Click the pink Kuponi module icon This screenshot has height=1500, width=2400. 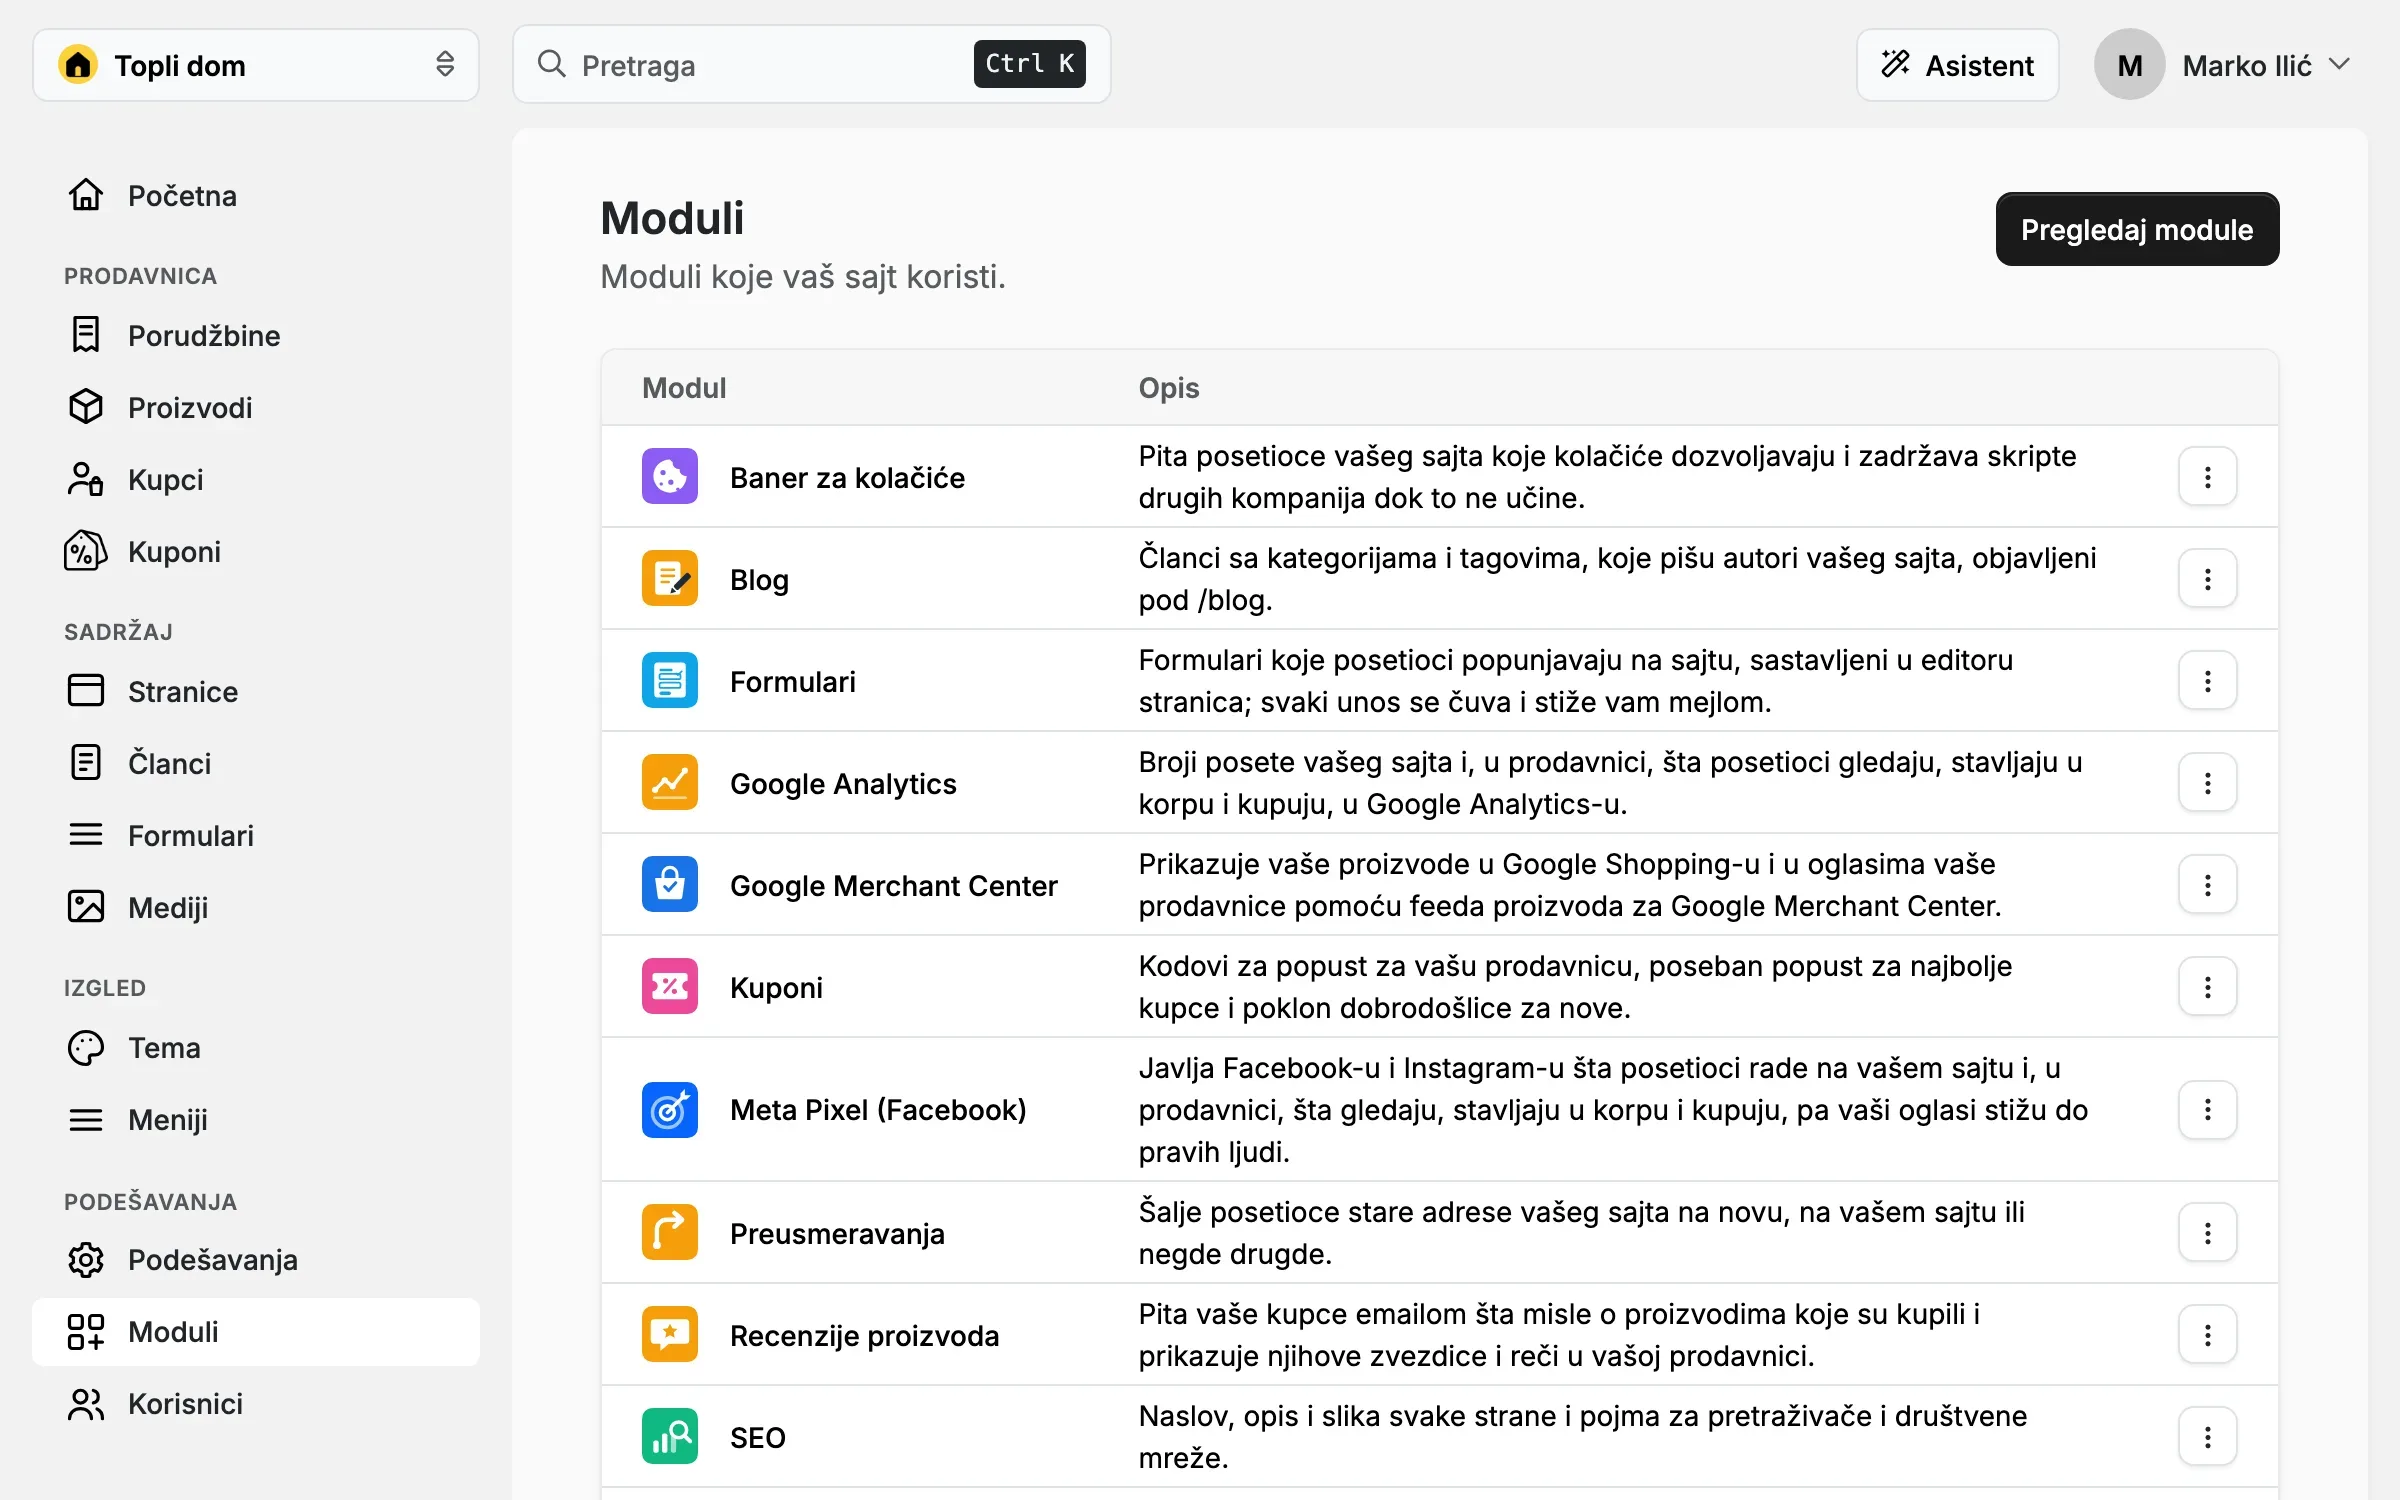669,987
